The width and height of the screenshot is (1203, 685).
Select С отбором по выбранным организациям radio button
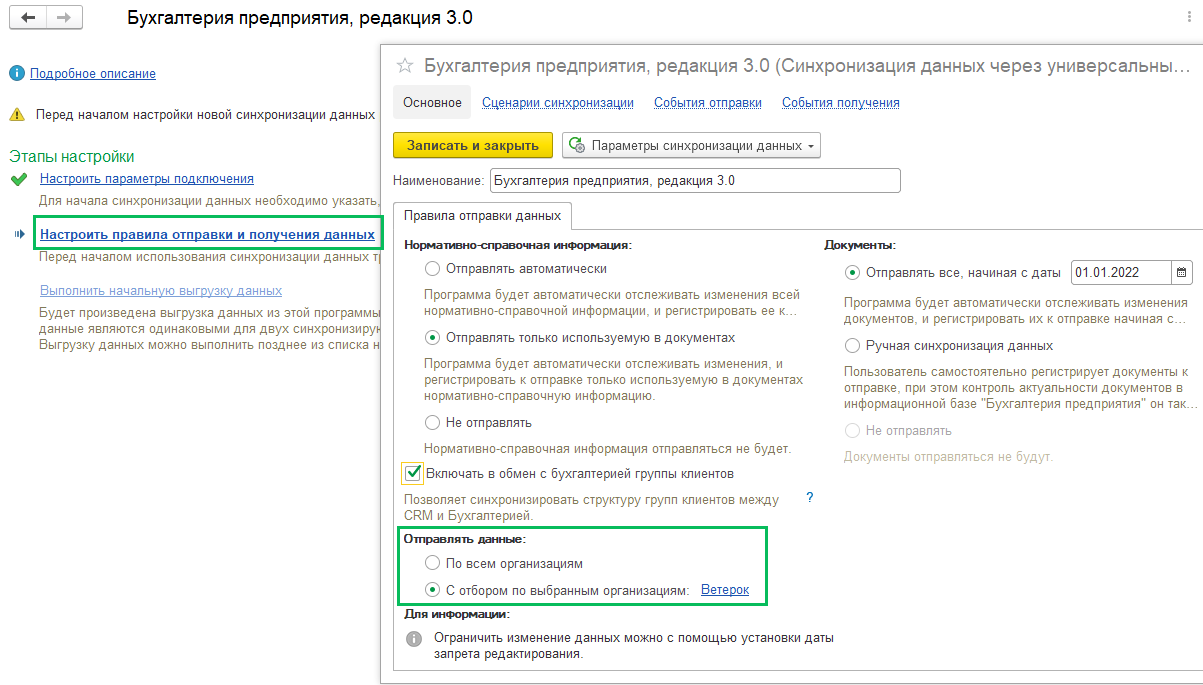[432, 590]
